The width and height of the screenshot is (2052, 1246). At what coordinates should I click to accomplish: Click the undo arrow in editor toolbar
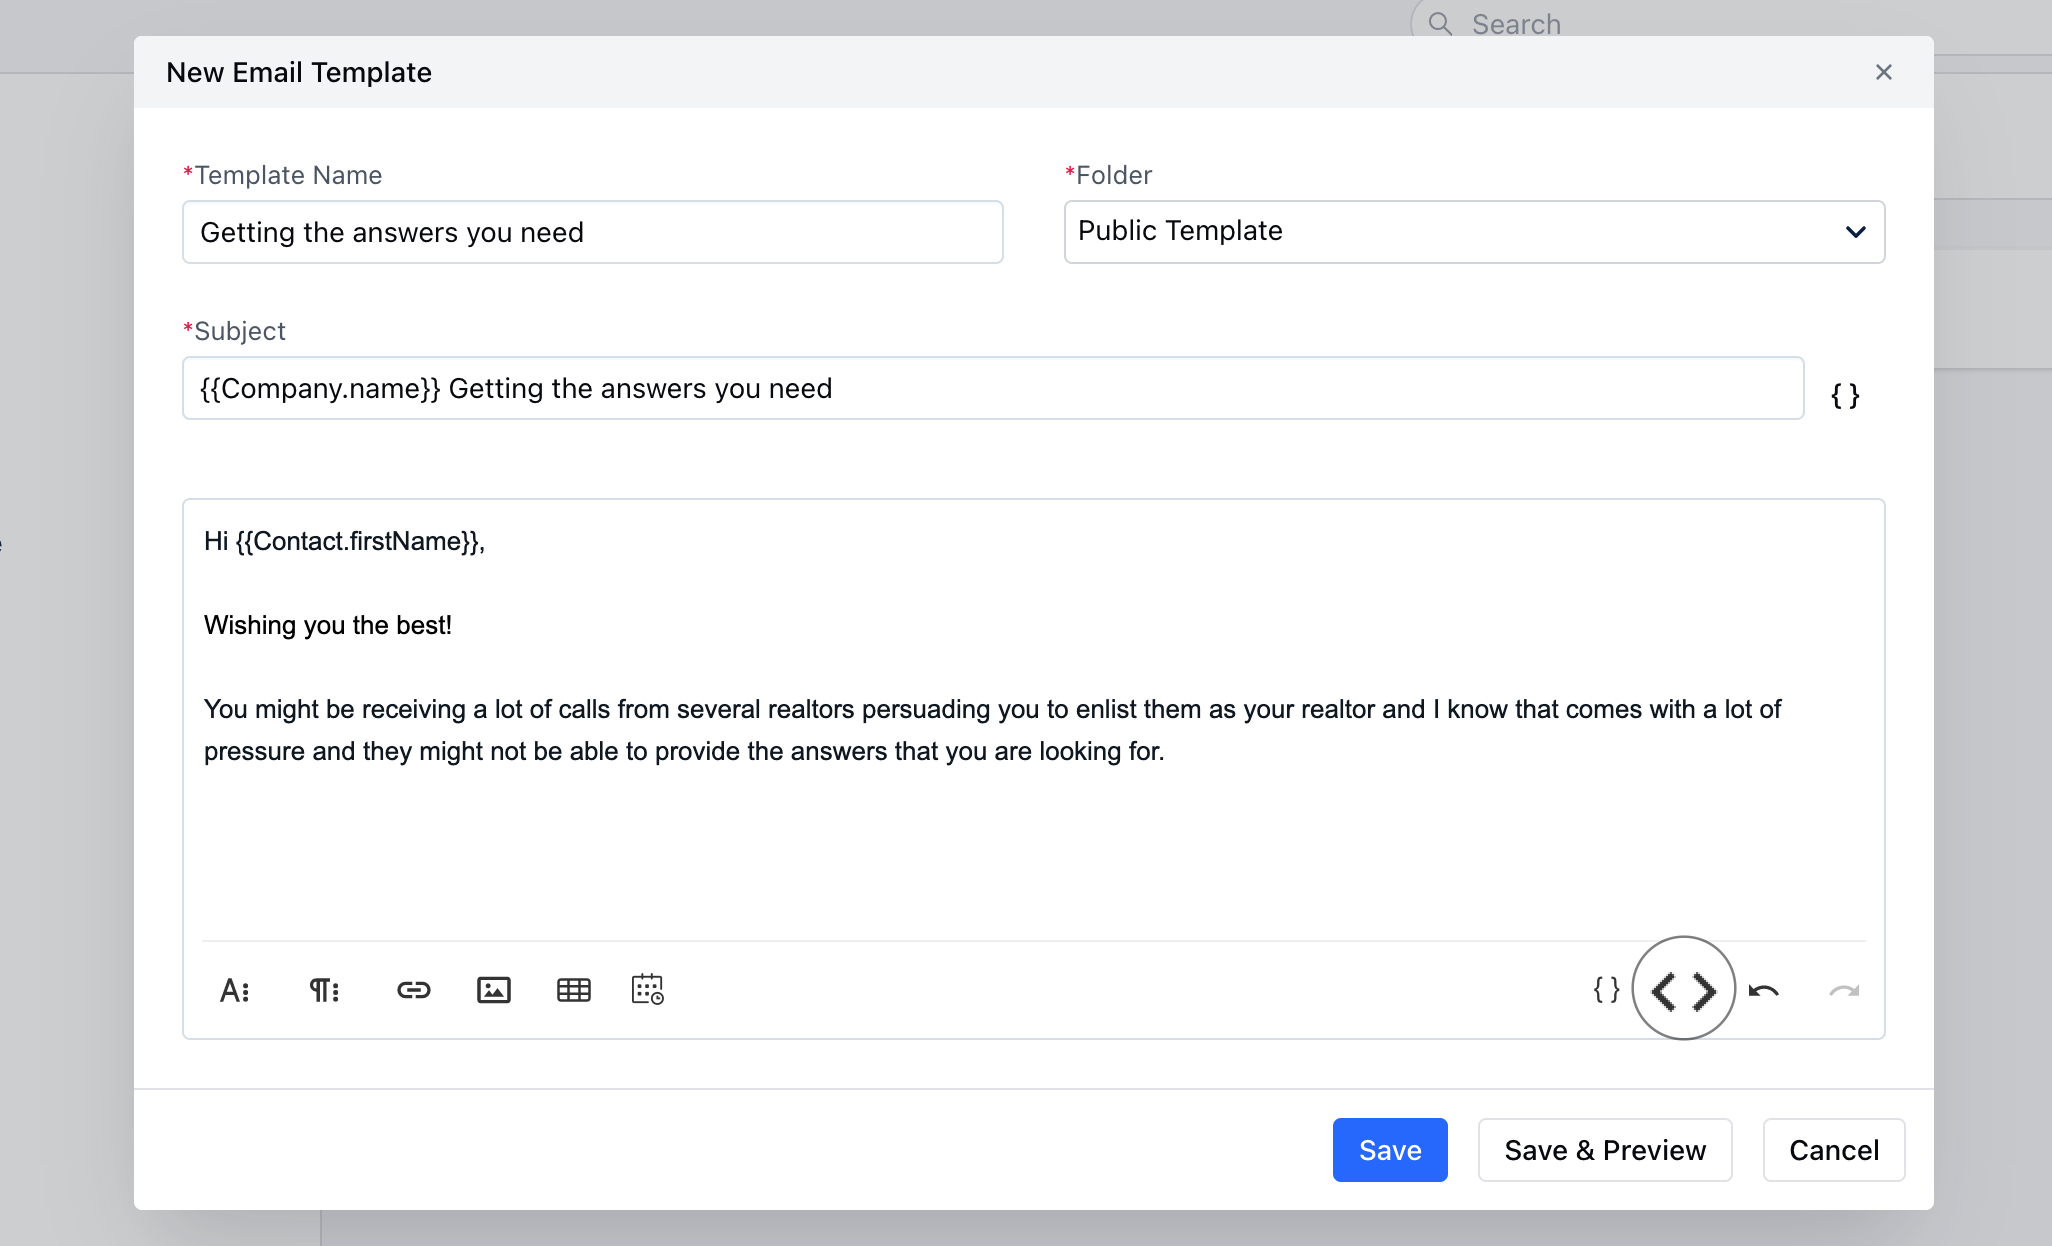tap(1763, 991)
